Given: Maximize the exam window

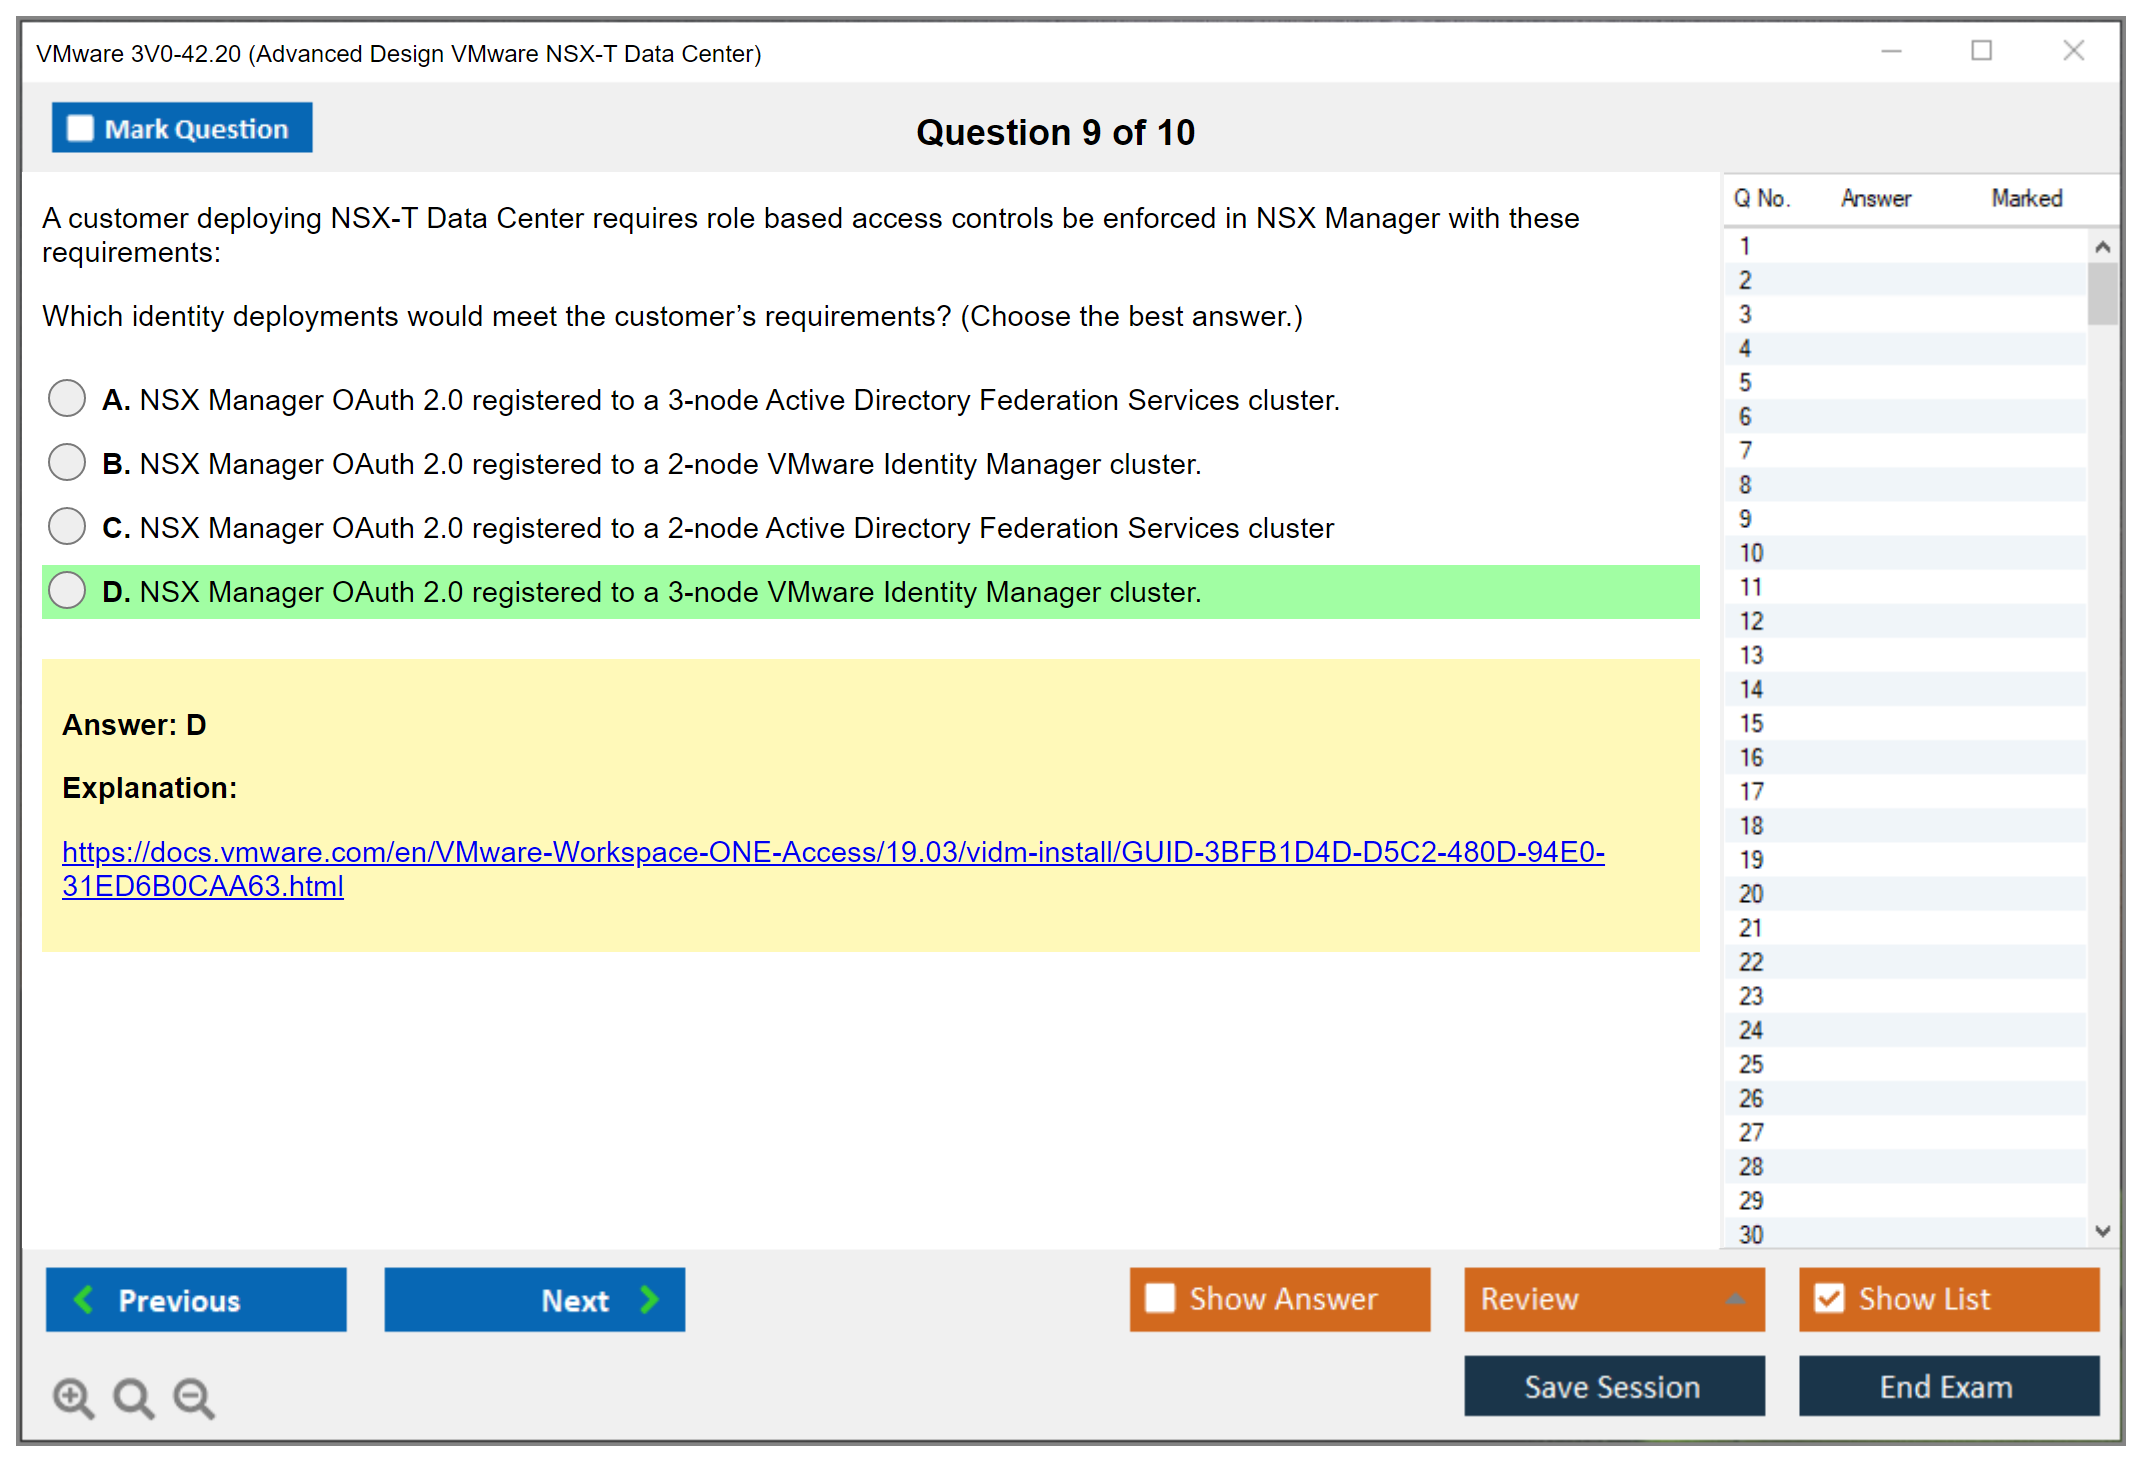Looking at the screenshot, I should (1981, 51).
